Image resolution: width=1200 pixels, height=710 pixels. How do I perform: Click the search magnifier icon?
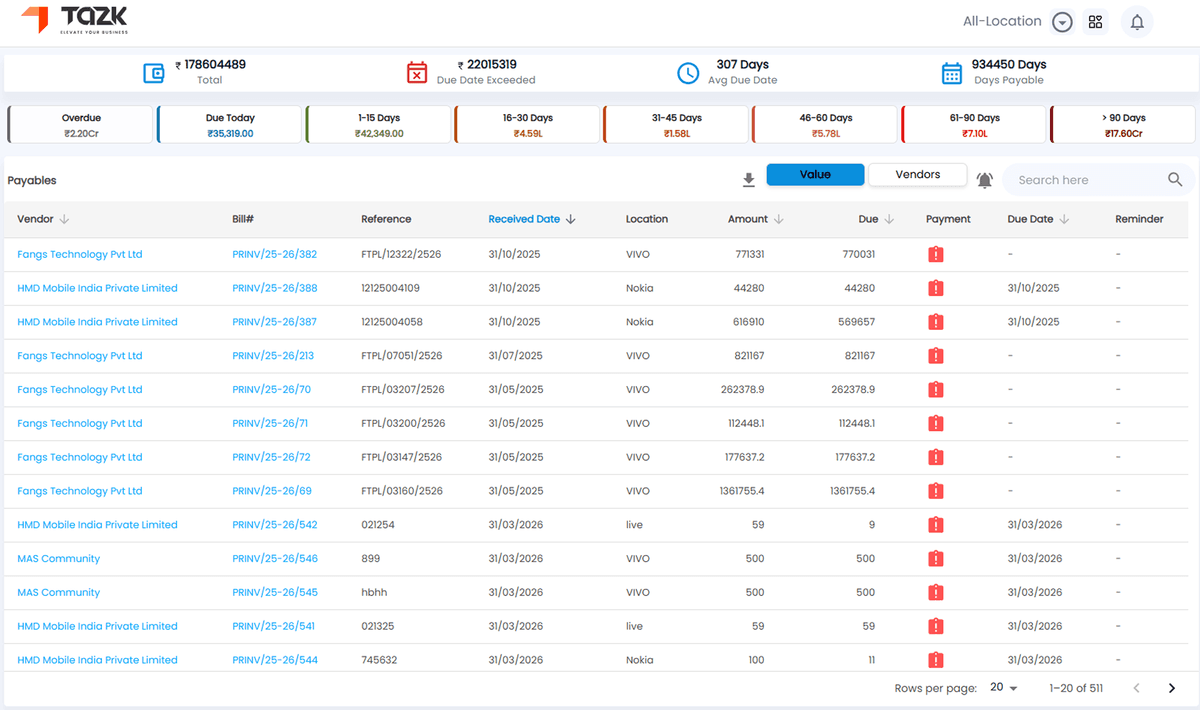point(1175,180)
